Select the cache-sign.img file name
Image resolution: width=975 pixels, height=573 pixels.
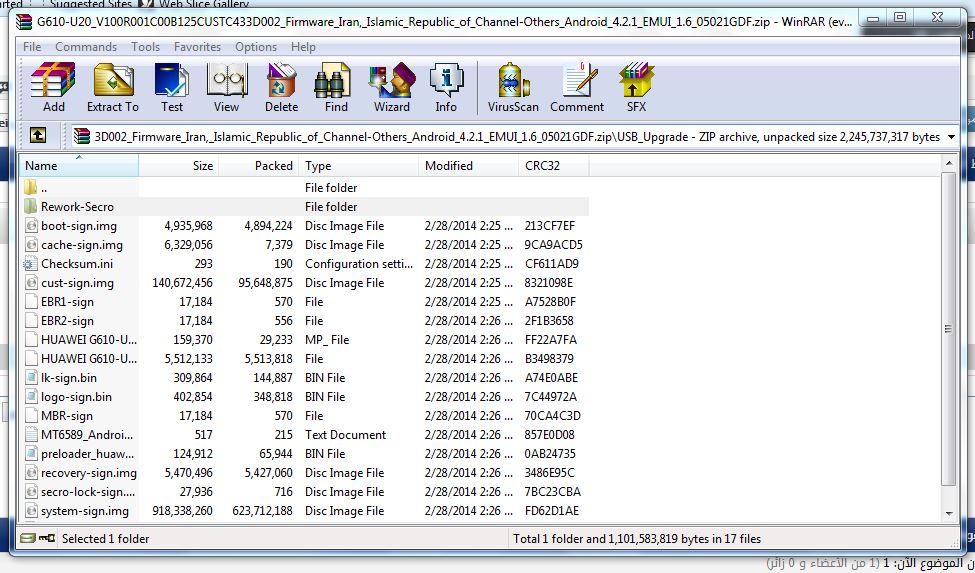[x=81, y=245]
